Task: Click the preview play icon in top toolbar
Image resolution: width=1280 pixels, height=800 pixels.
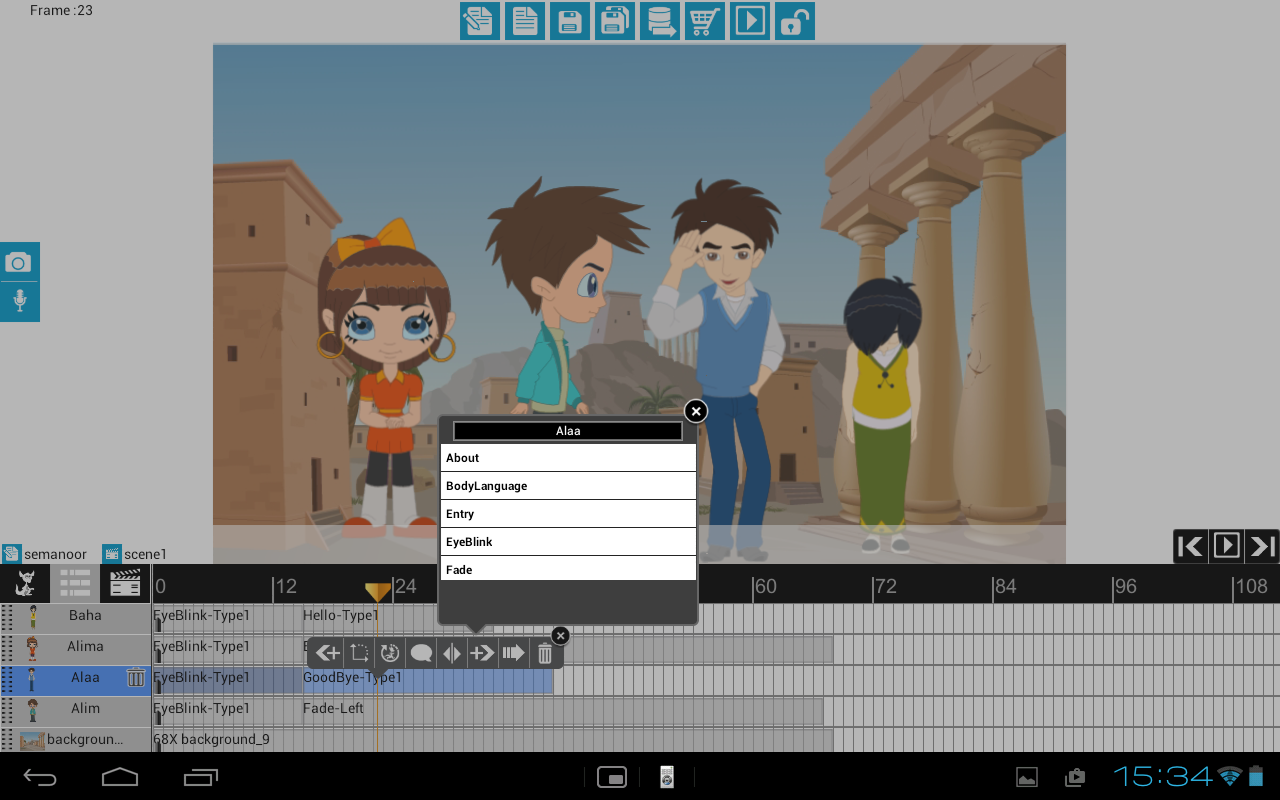Action: click(x=750, y=21)
